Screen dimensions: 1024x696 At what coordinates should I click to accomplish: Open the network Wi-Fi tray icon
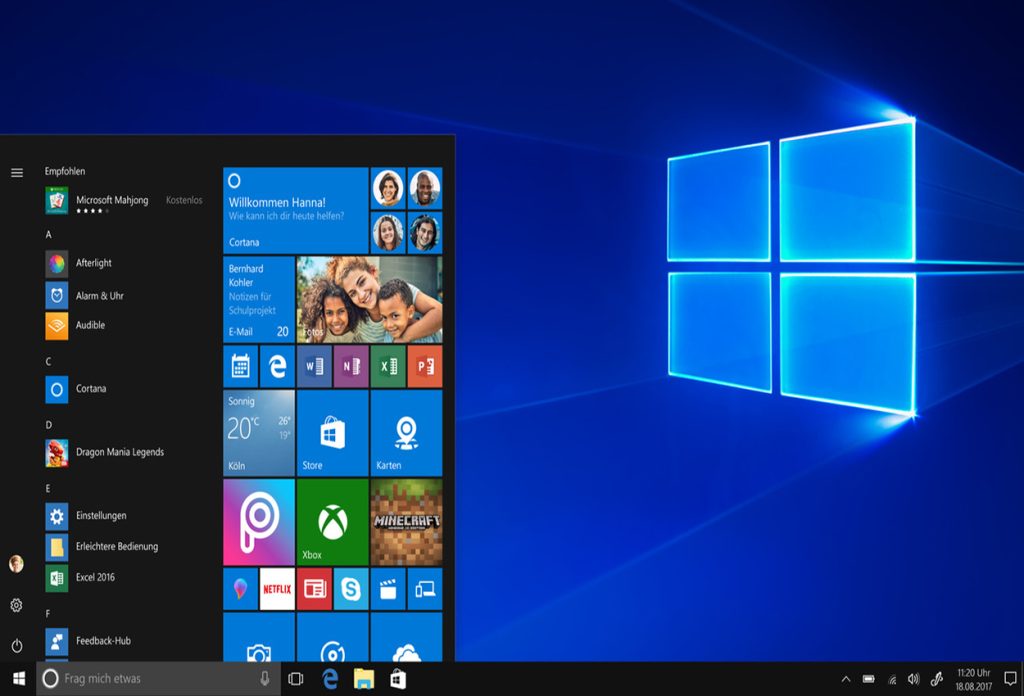point(891,679)
